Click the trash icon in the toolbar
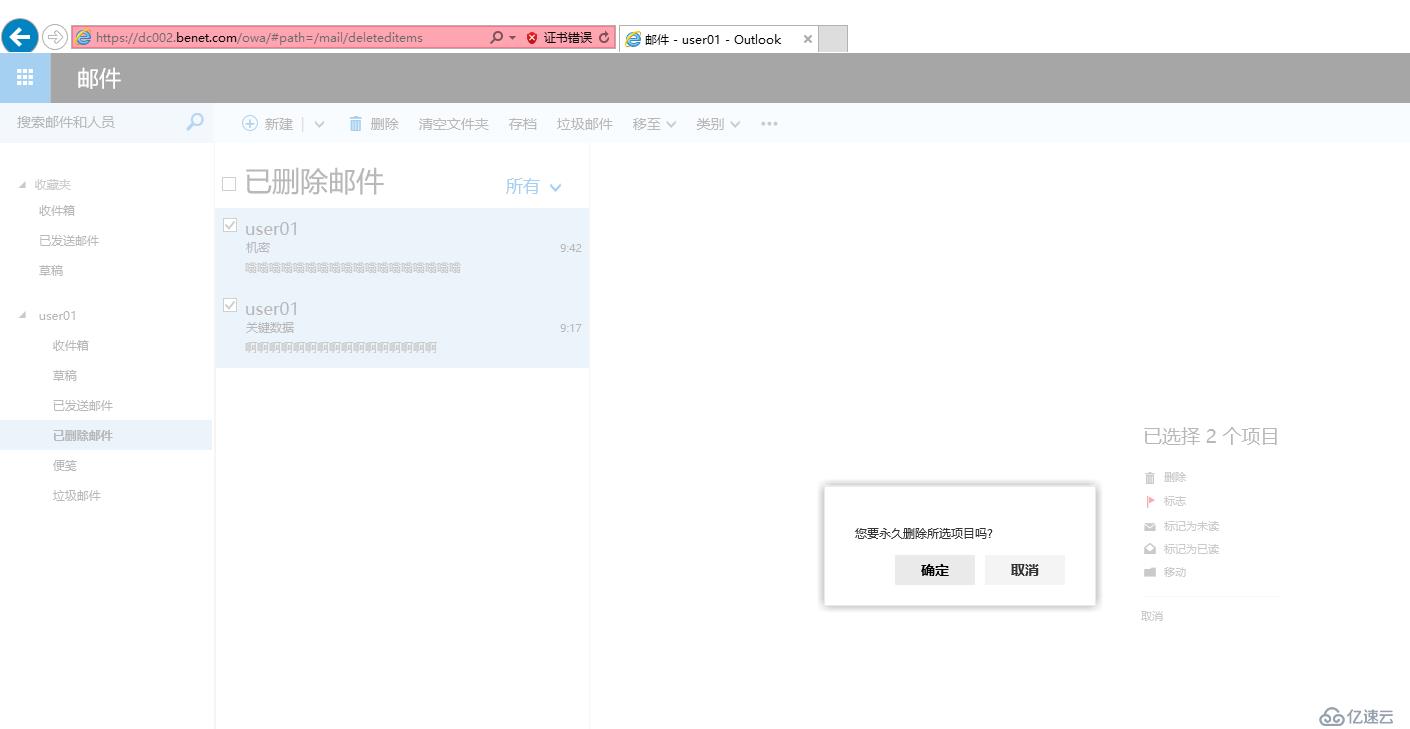 point(355,124)
